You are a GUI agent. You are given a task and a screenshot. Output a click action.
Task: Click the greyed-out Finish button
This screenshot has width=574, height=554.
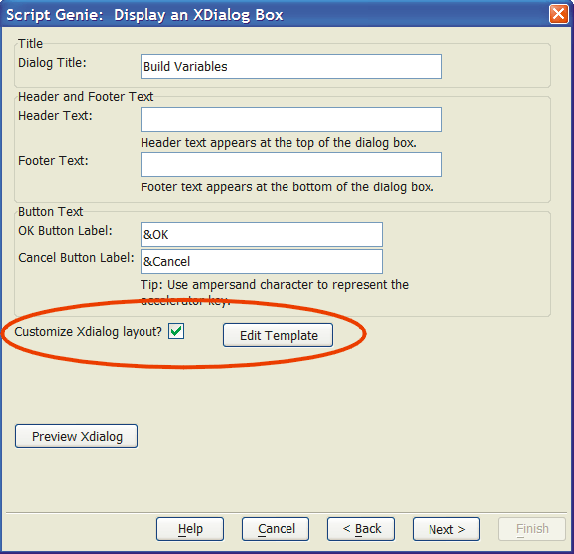pyautogui.click(x=532, y=529)
